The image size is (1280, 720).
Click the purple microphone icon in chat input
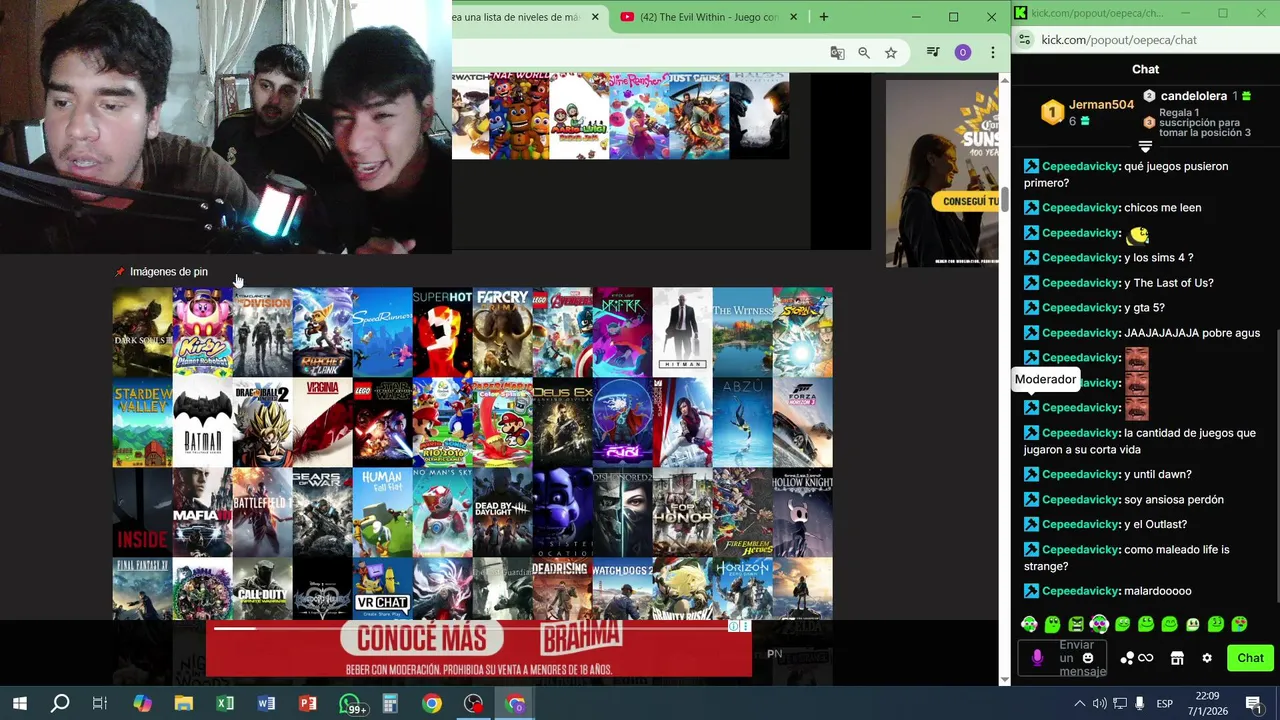tap(1037, 658)
